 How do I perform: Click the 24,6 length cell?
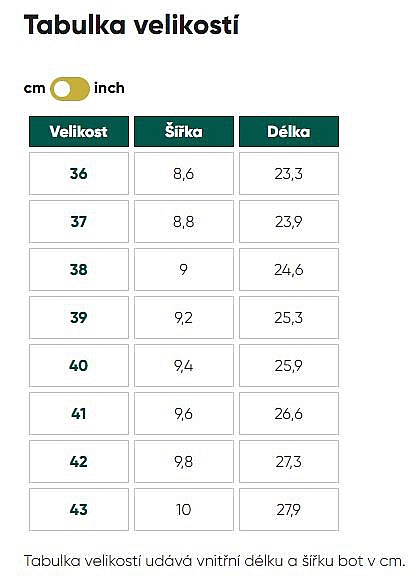pyautogui.click(x=289, y=270)
